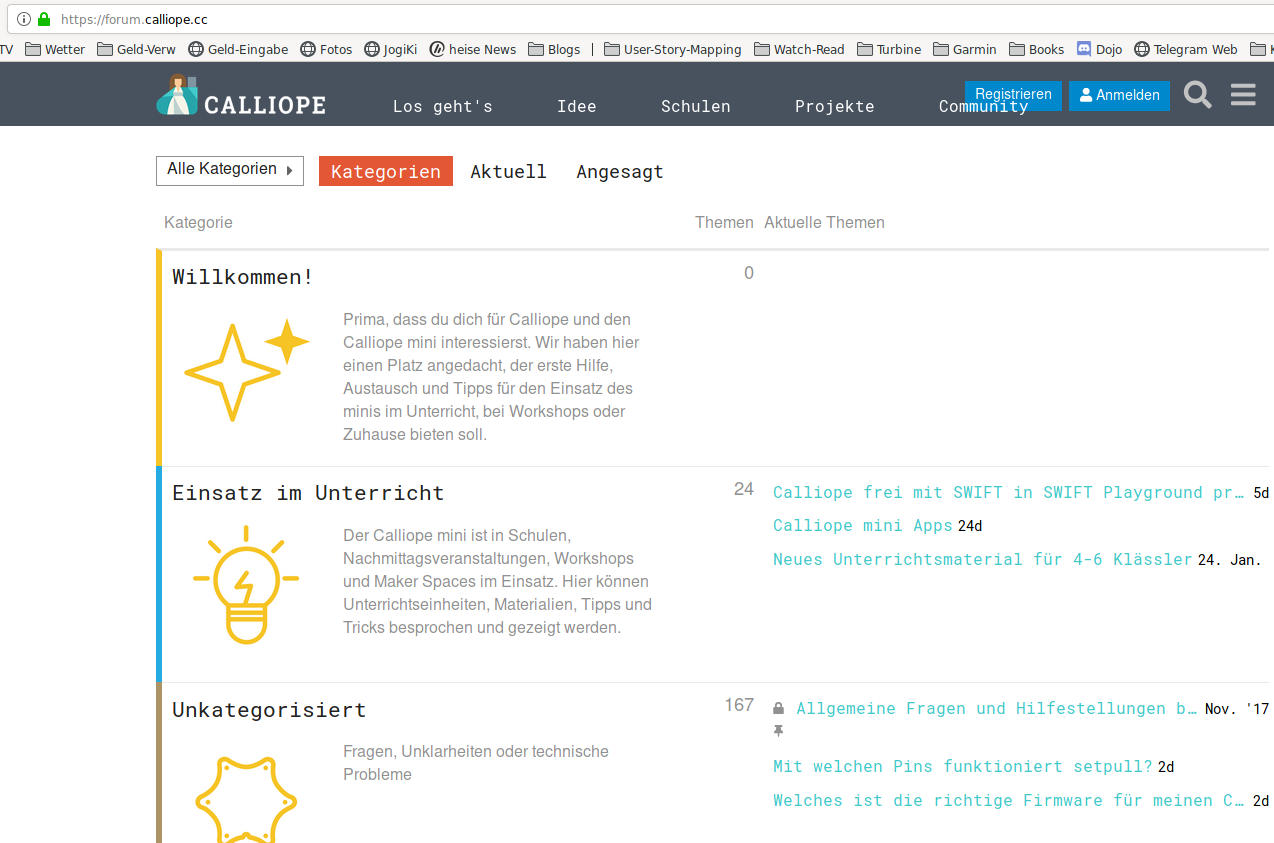This screenshot has height=843, width=1274.
Task: Open topic Calliope mini Apps
Action: click(x=863, y=525)
